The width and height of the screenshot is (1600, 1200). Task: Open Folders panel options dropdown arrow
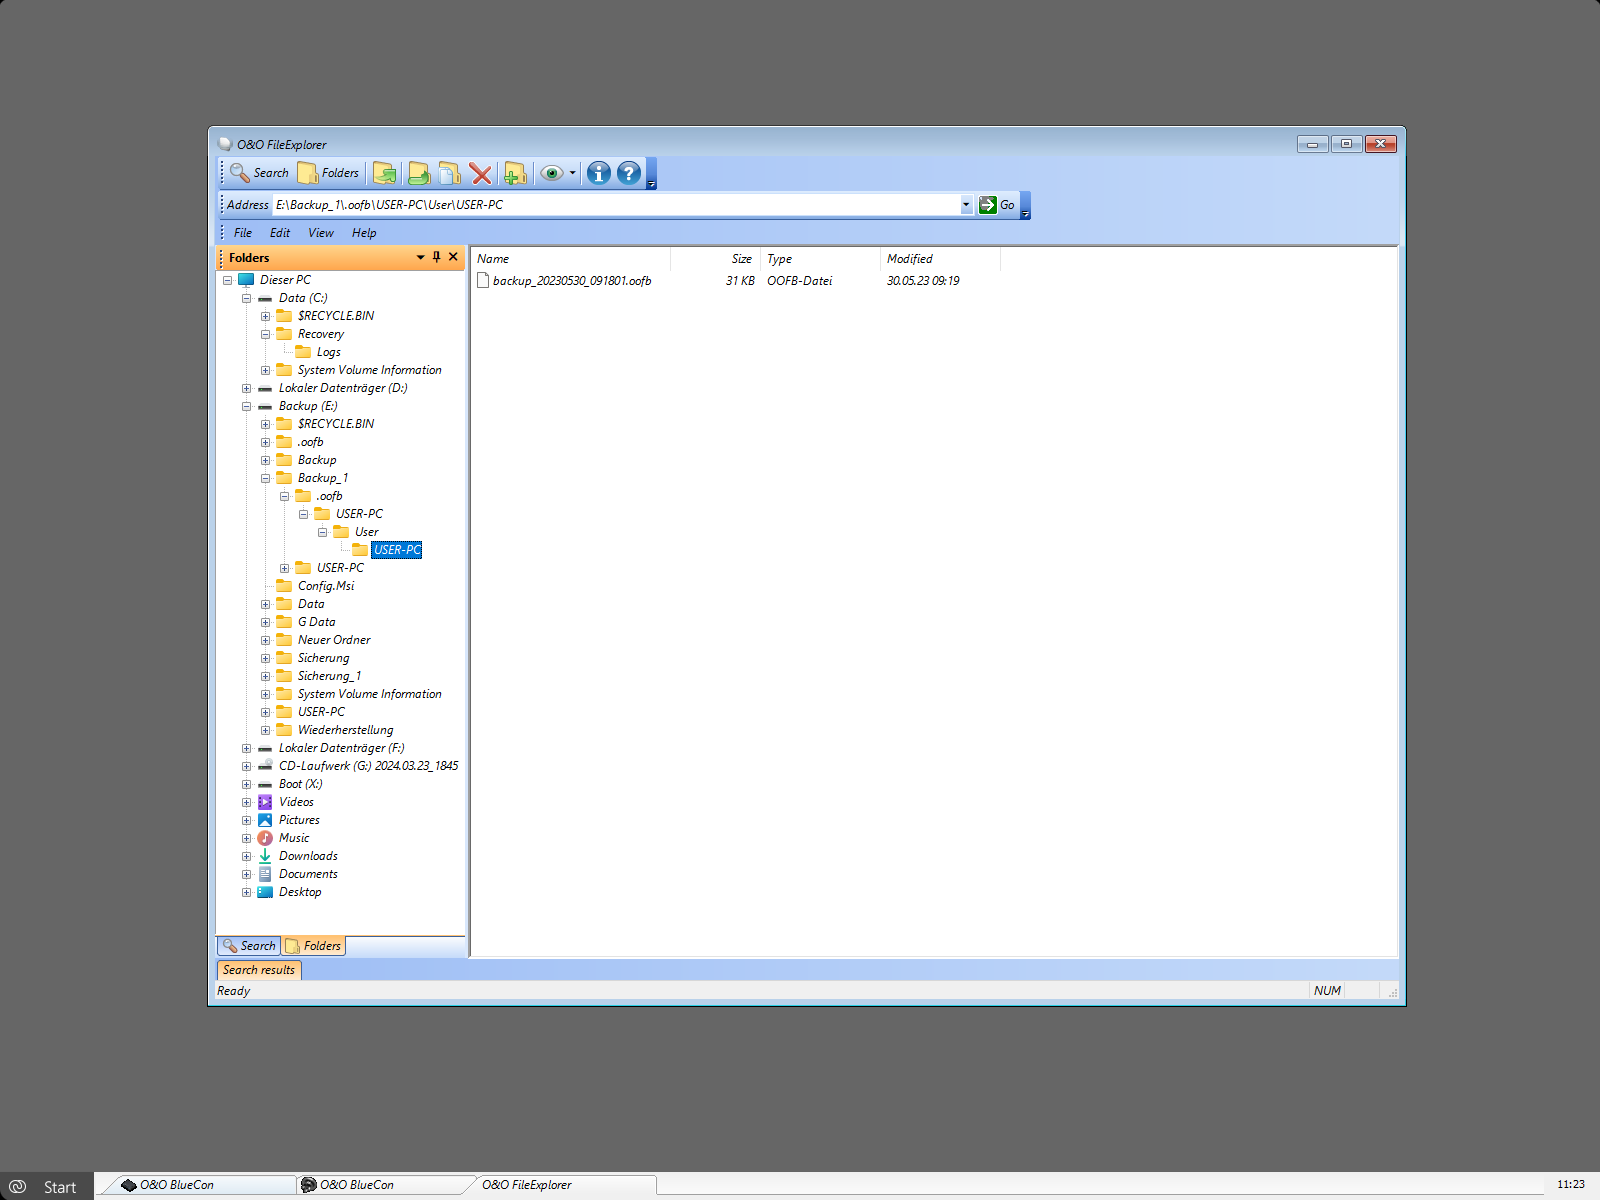420,258
